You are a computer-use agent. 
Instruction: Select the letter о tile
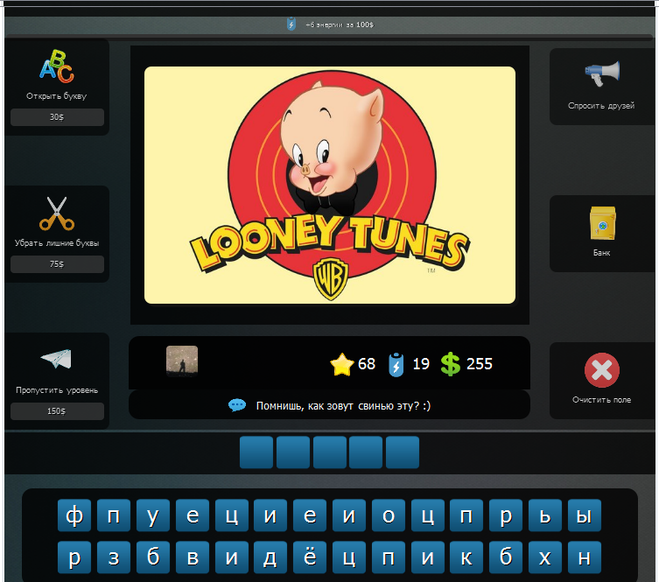388,516
